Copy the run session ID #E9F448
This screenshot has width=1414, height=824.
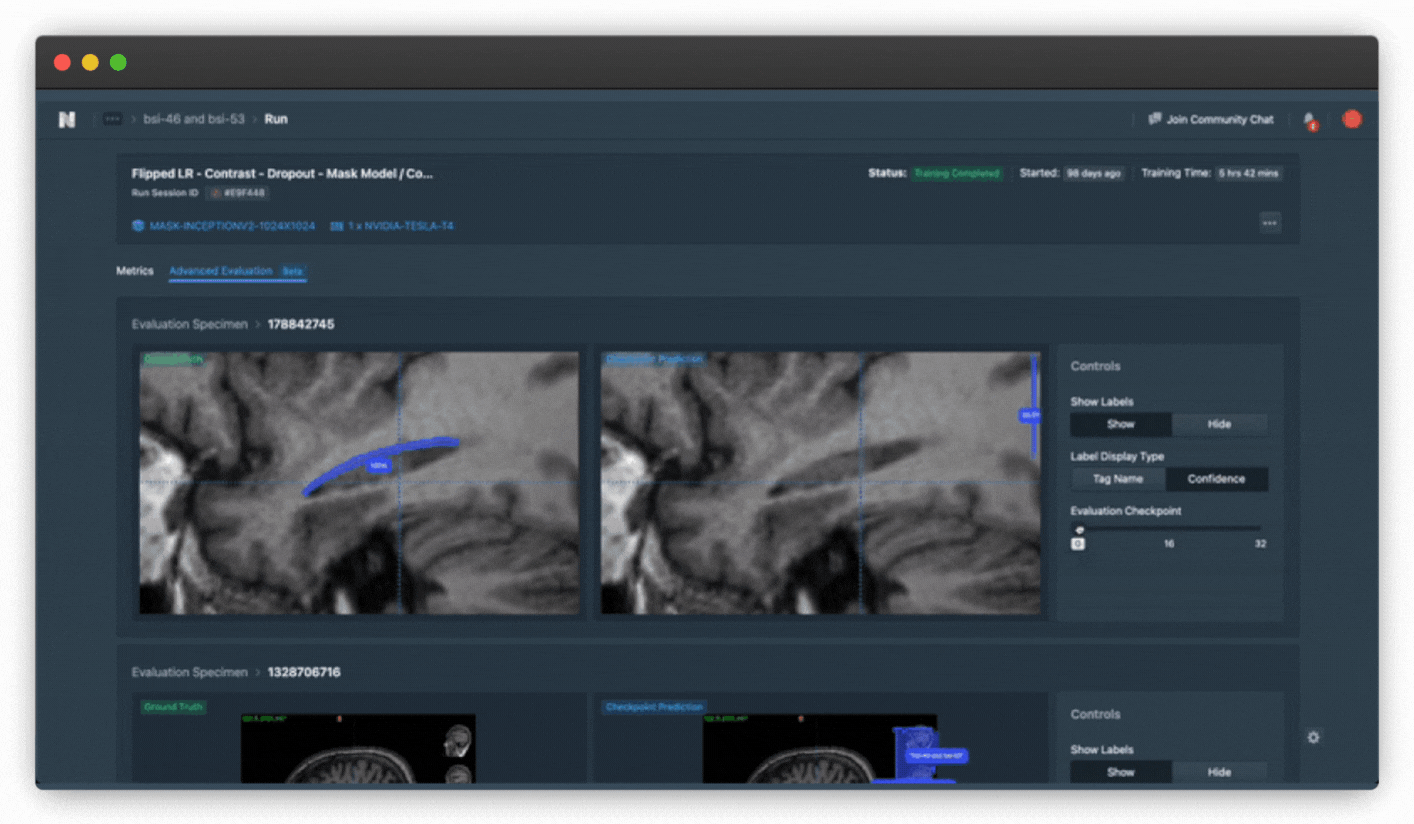click(239, 192)
